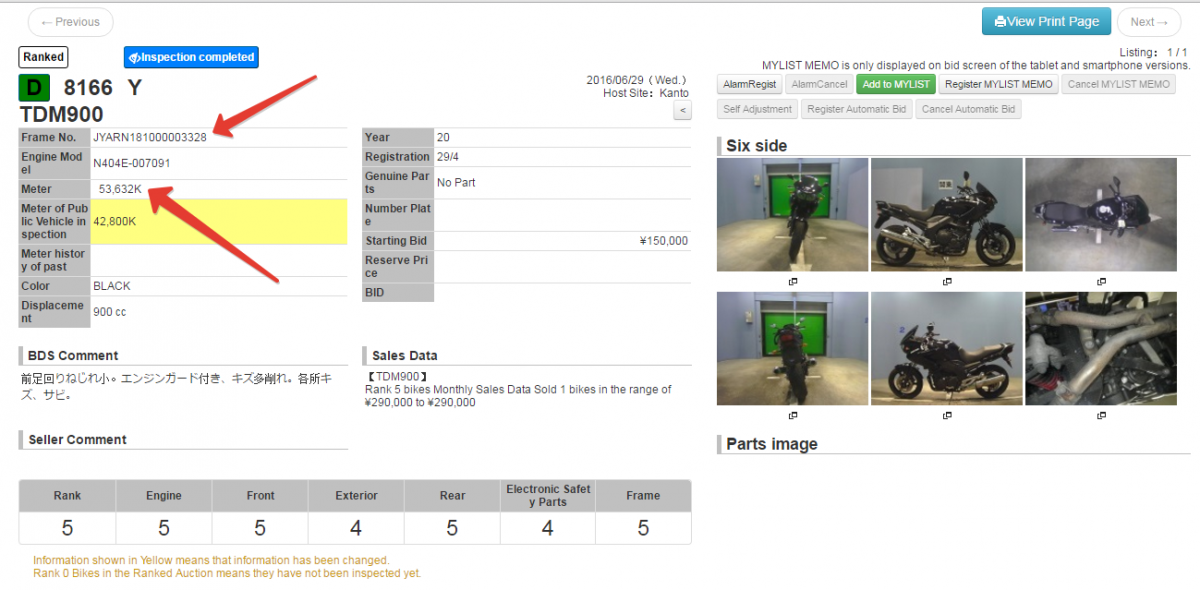Click the registration value 29/4

click(449, 157)
